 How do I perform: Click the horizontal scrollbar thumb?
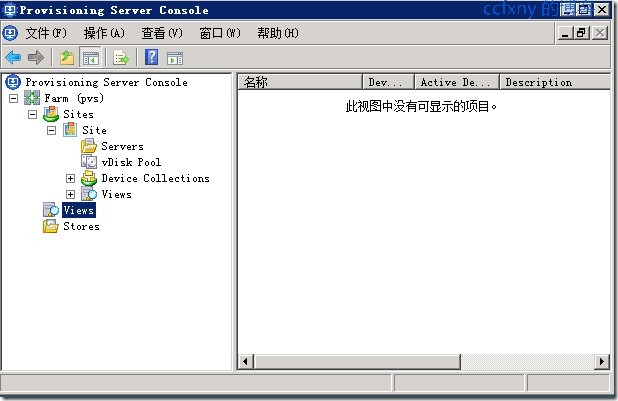[x=357, y=361]
